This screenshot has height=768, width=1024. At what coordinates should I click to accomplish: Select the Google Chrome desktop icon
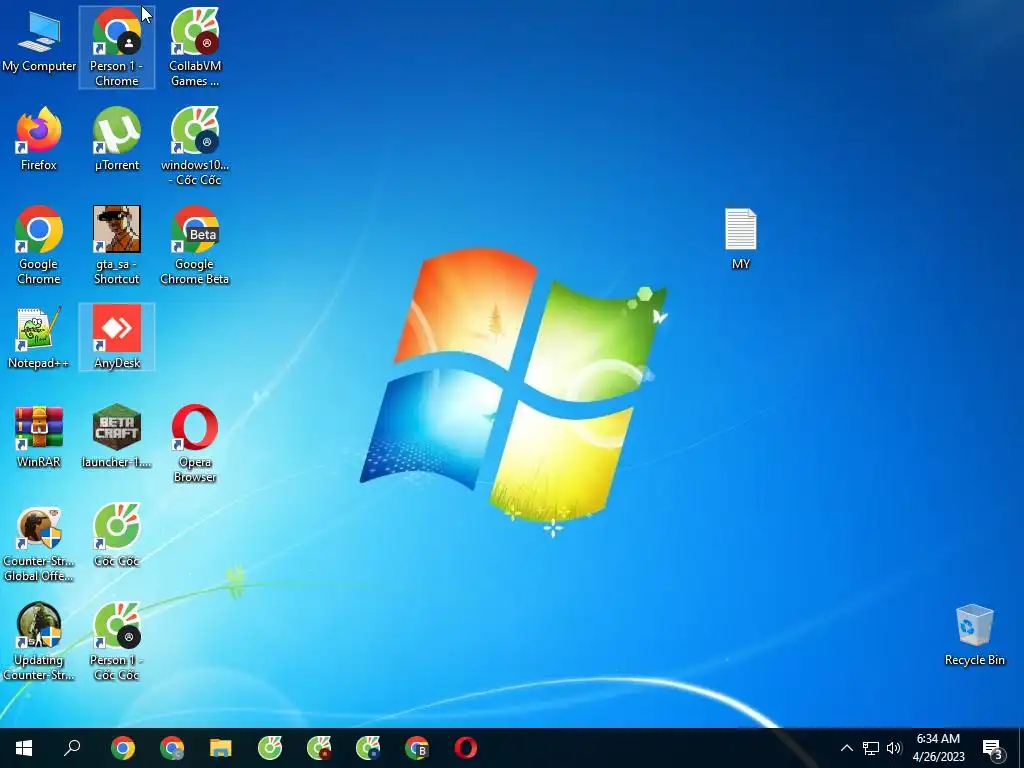tap(39, 246)
